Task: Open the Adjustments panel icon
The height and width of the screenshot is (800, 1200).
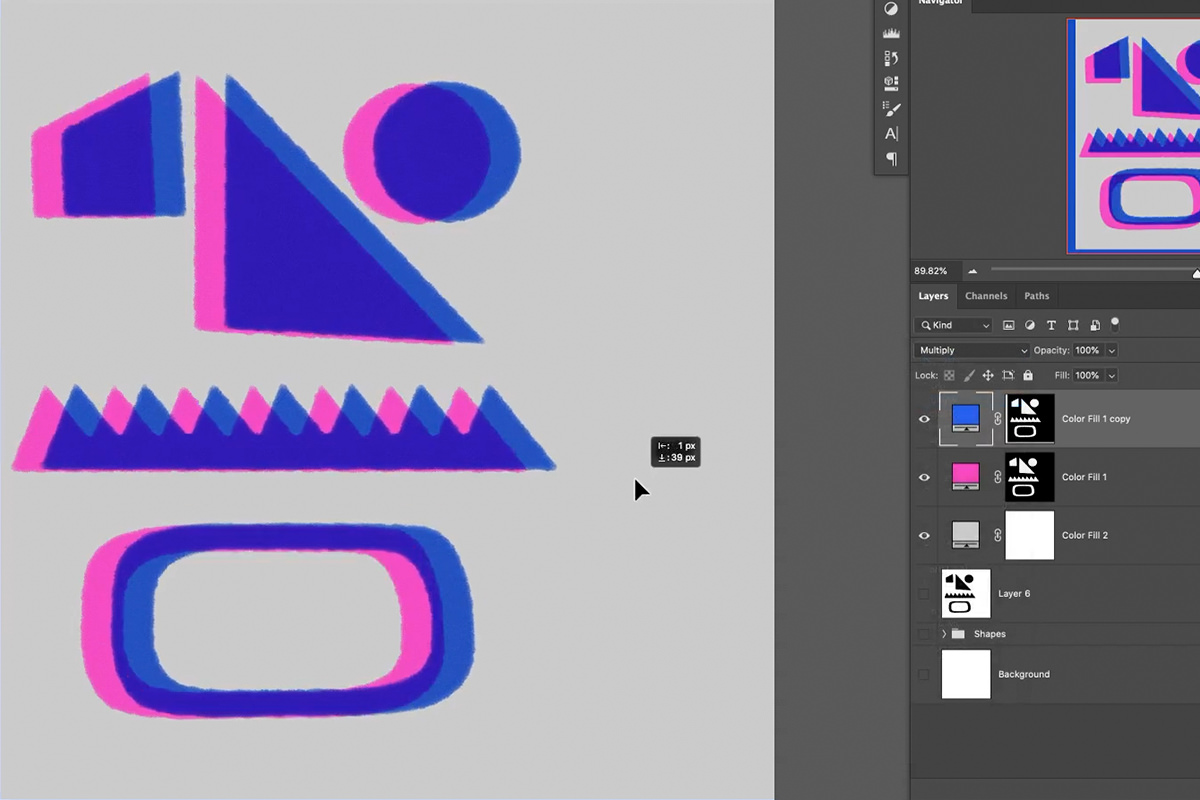Action: tap(891, 8)
